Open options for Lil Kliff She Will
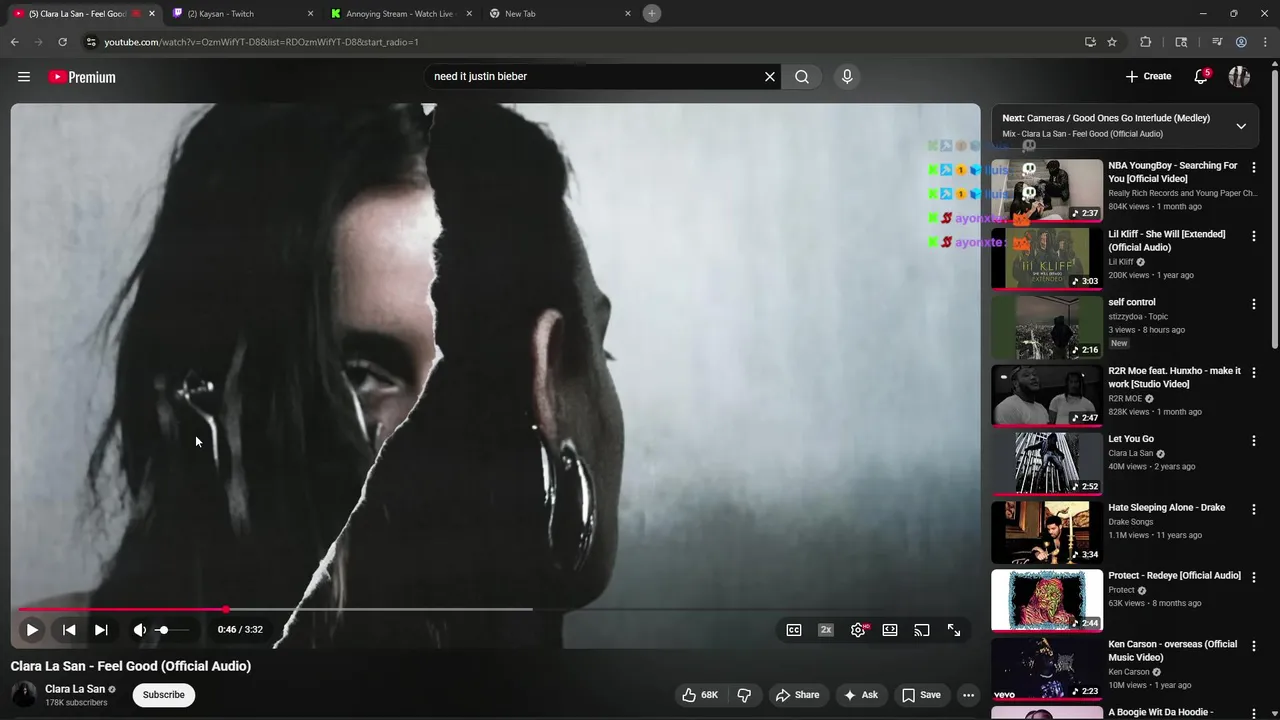 [x=1254, y=235]
